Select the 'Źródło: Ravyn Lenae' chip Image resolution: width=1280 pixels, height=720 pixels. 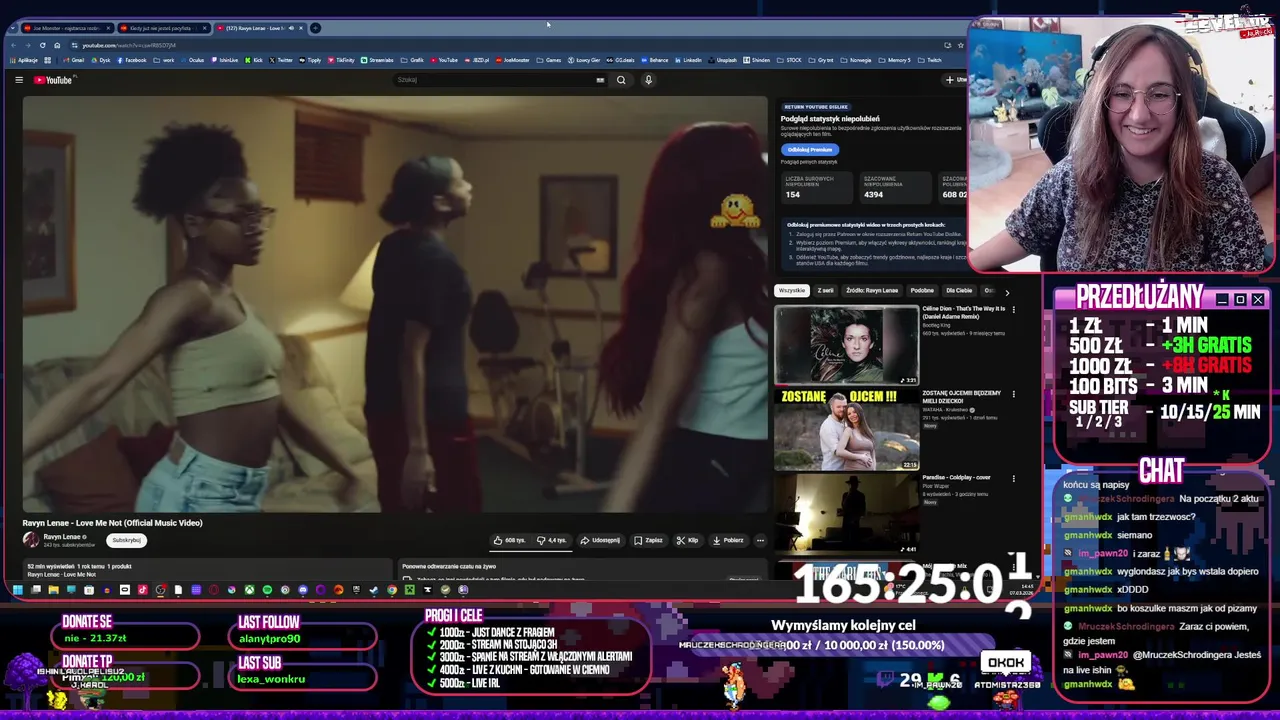[872, 291]
